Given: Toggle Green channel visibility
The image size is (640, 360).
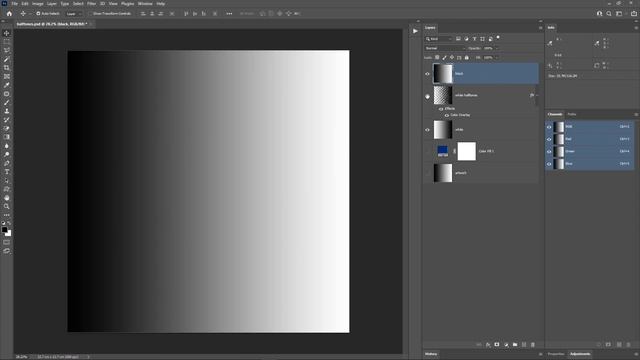Looking at the screenshot, I should click(x=549, y=151).
